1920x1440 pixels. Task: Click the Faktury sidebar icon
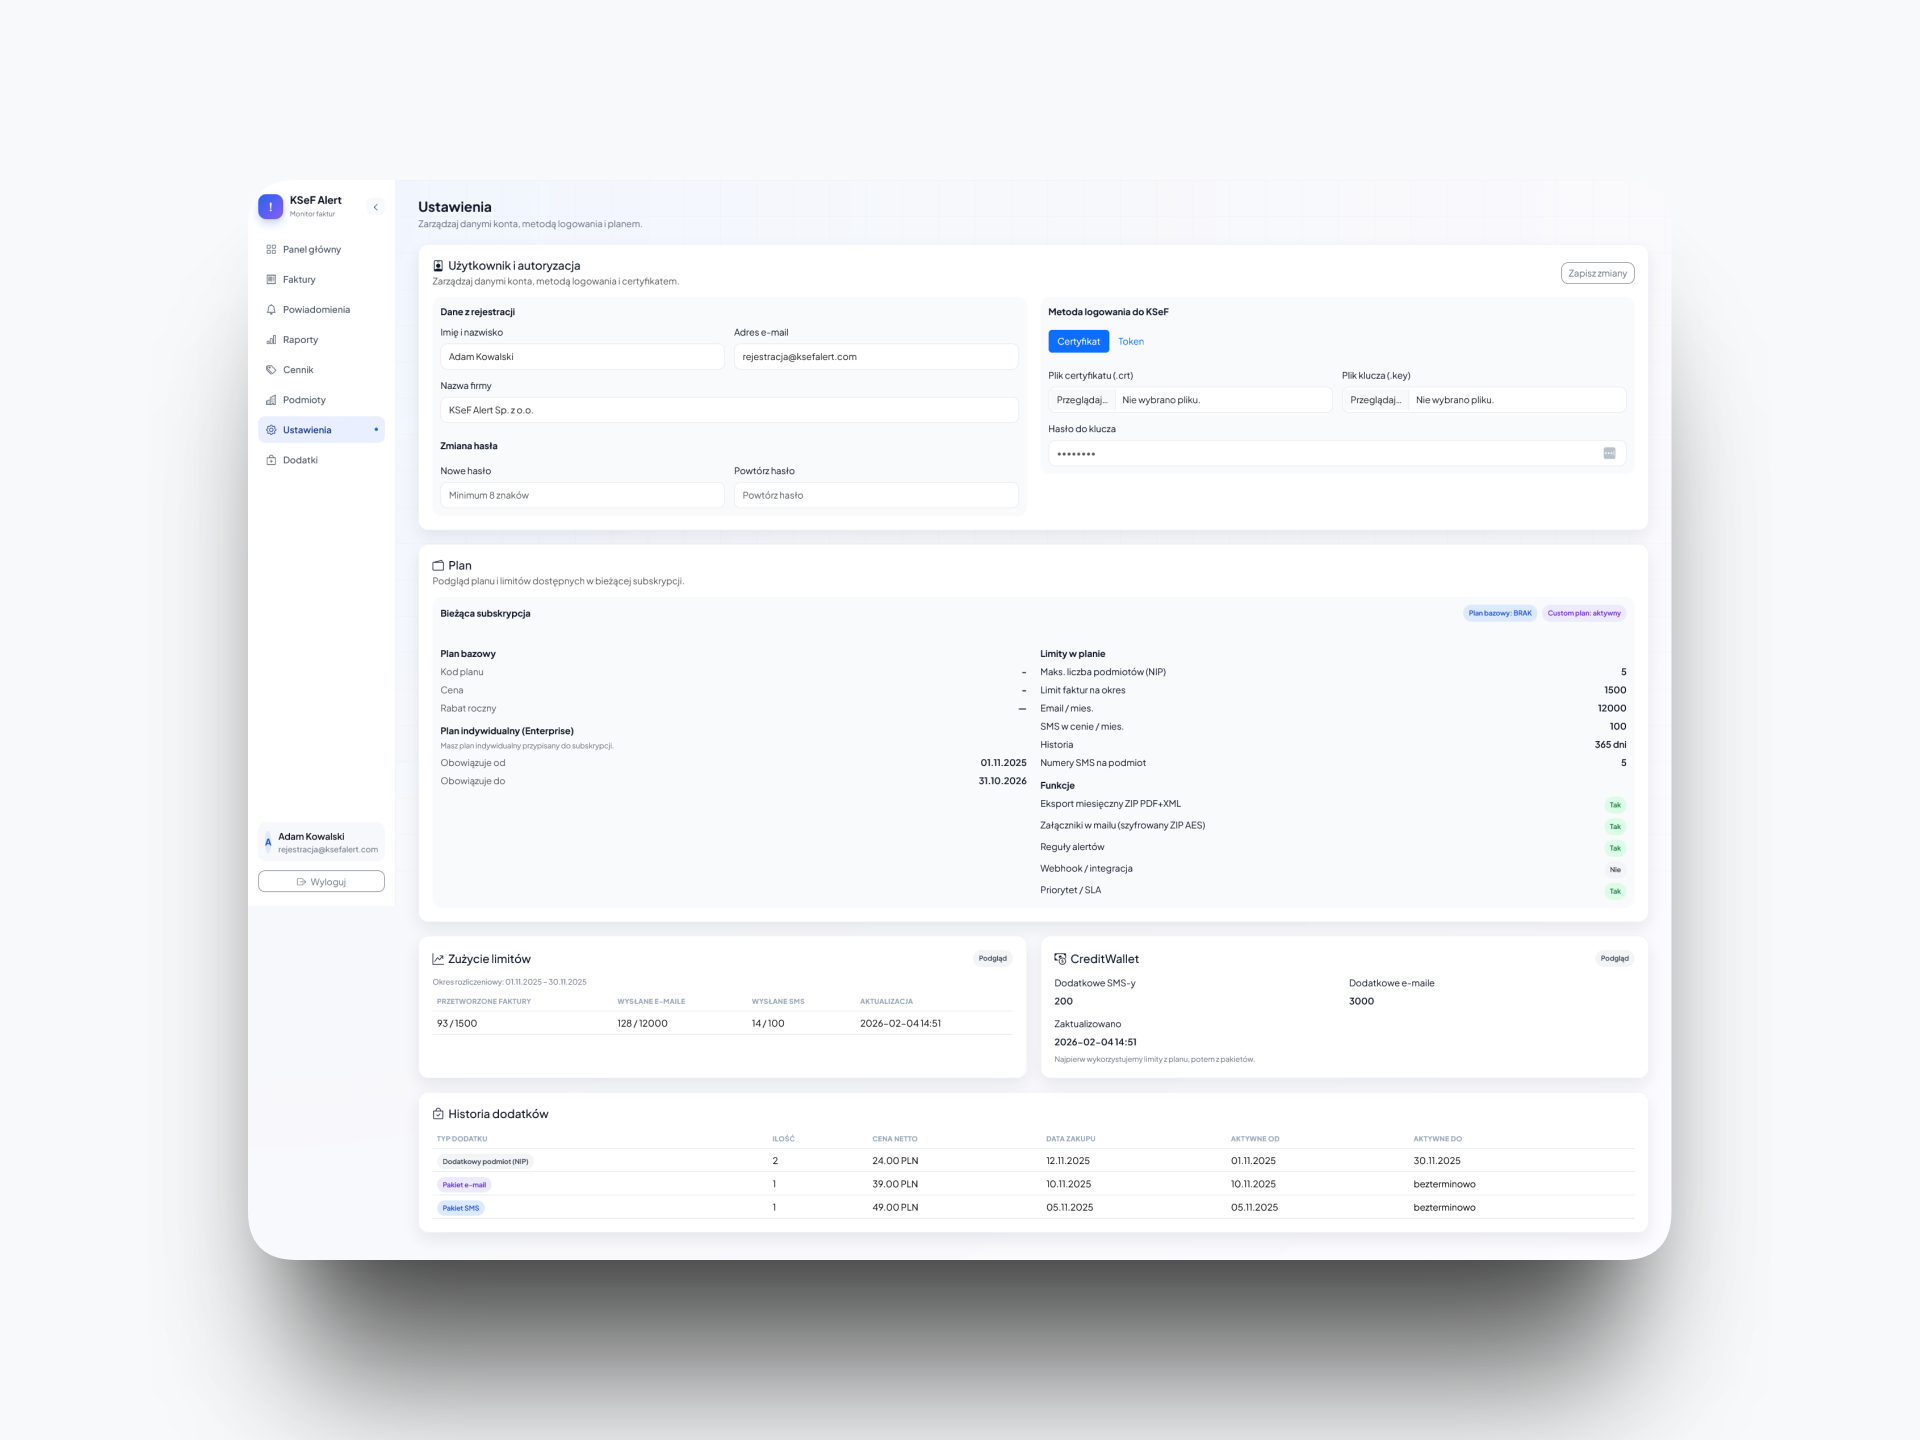pos(271,280)
